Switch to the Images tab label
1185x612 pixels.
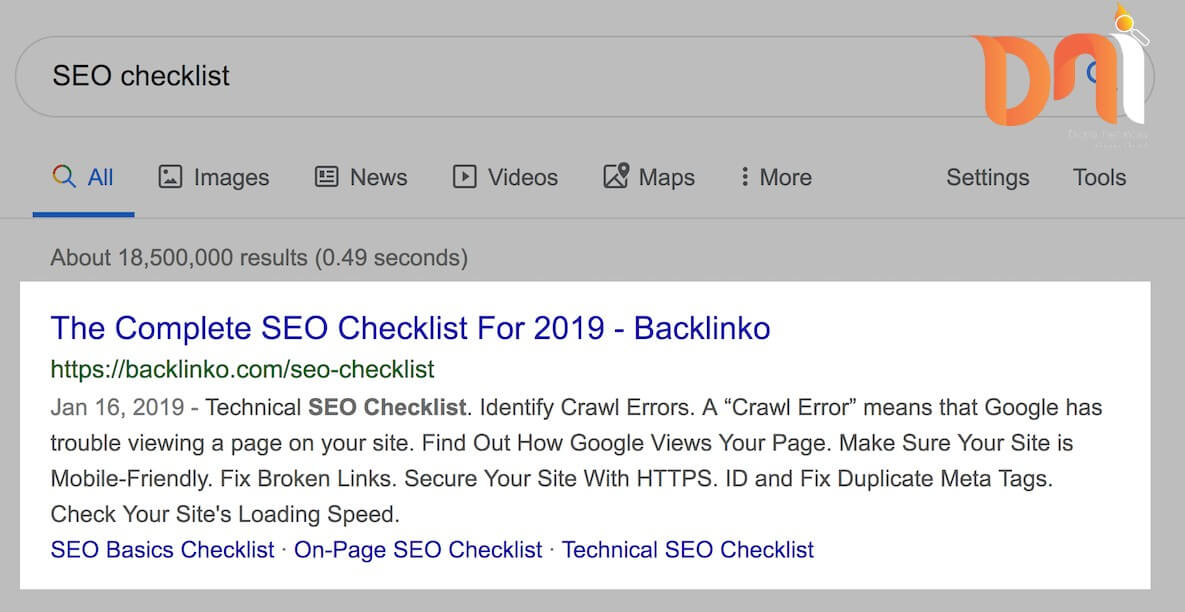coord(231,178)
